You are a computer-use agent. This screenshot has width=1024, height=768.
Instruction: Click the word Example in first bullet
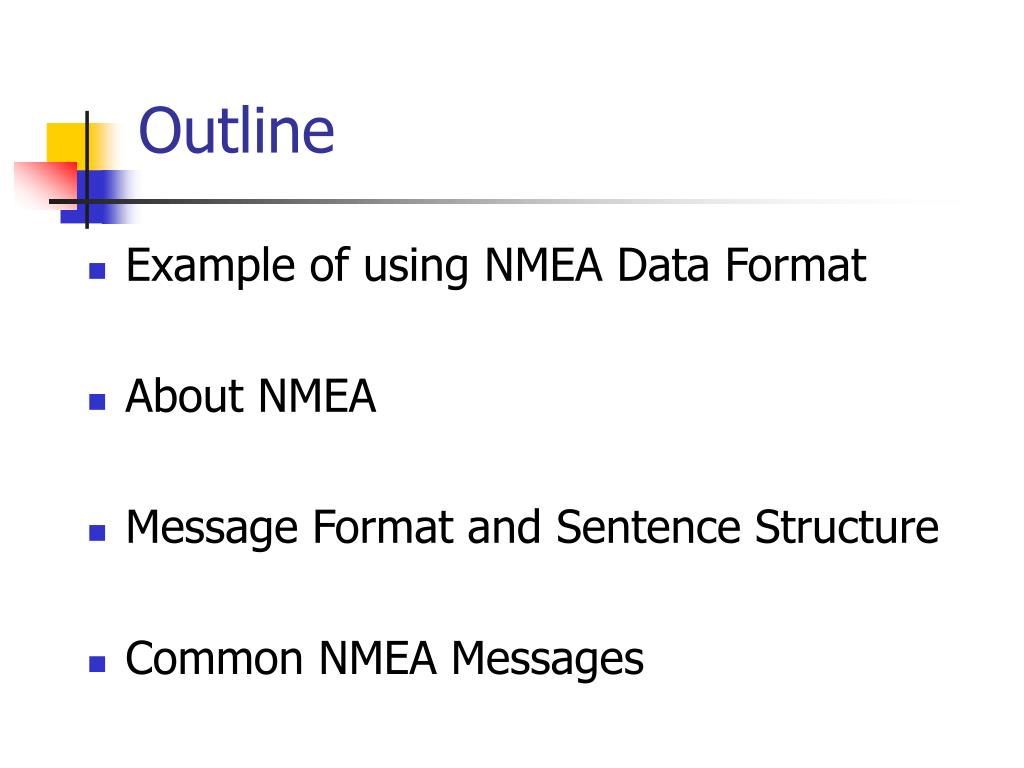tap(210, 266)
